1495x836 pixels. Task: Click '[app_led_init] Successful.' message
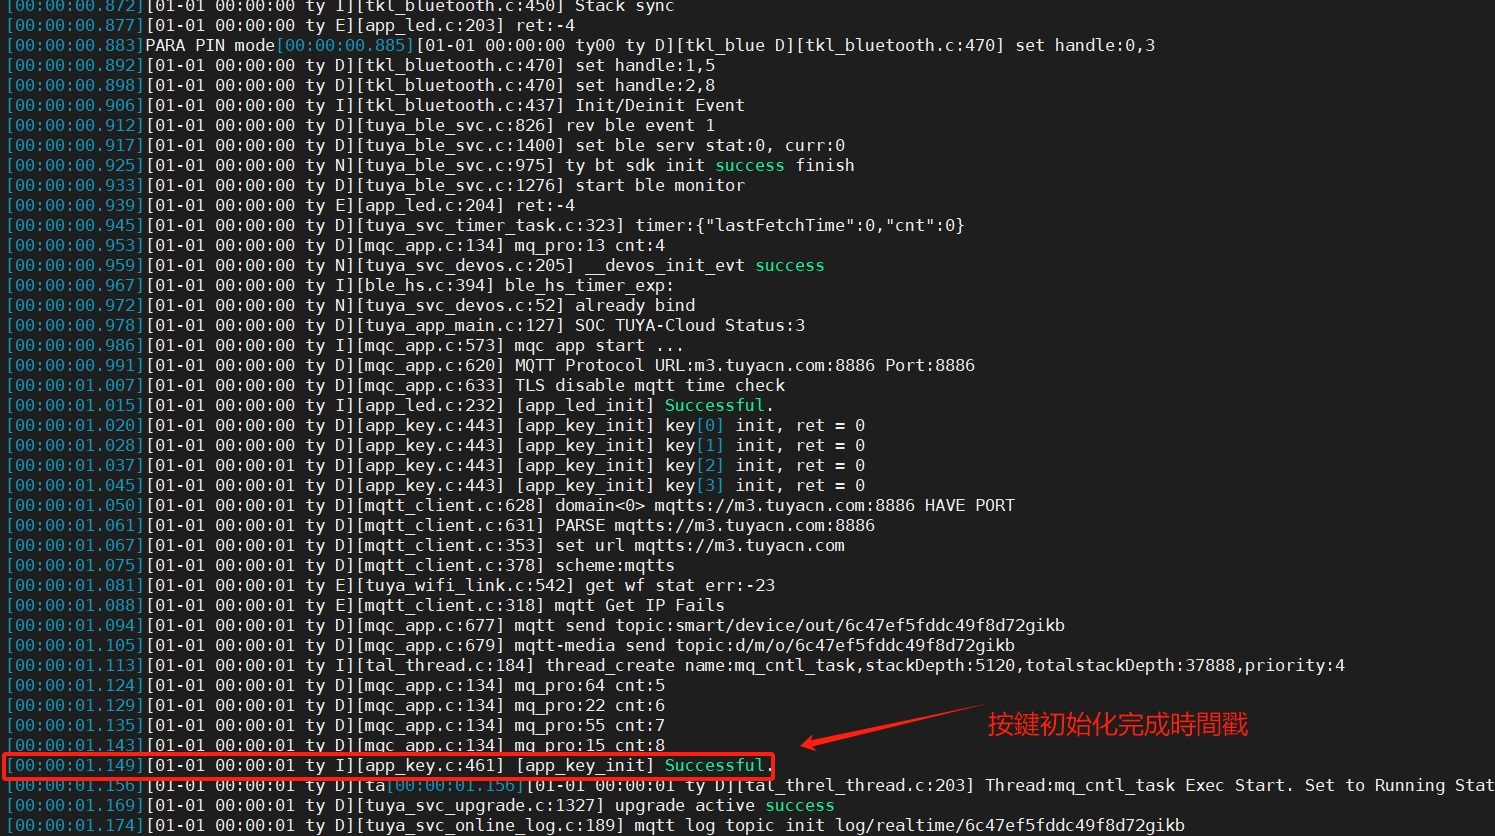pos(645,405)
